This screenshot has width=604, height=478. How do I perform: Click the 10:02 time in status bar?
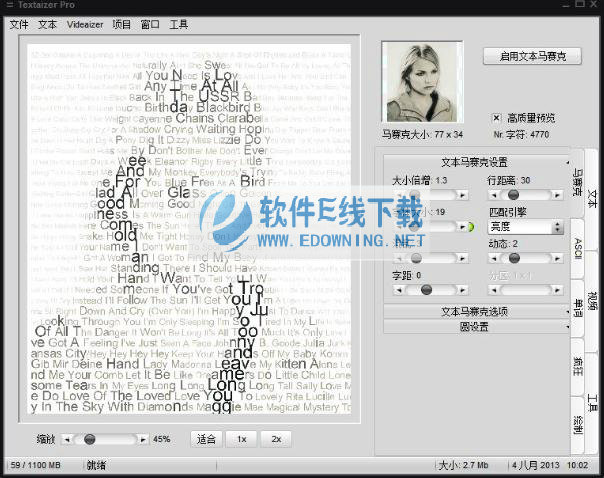577,465
